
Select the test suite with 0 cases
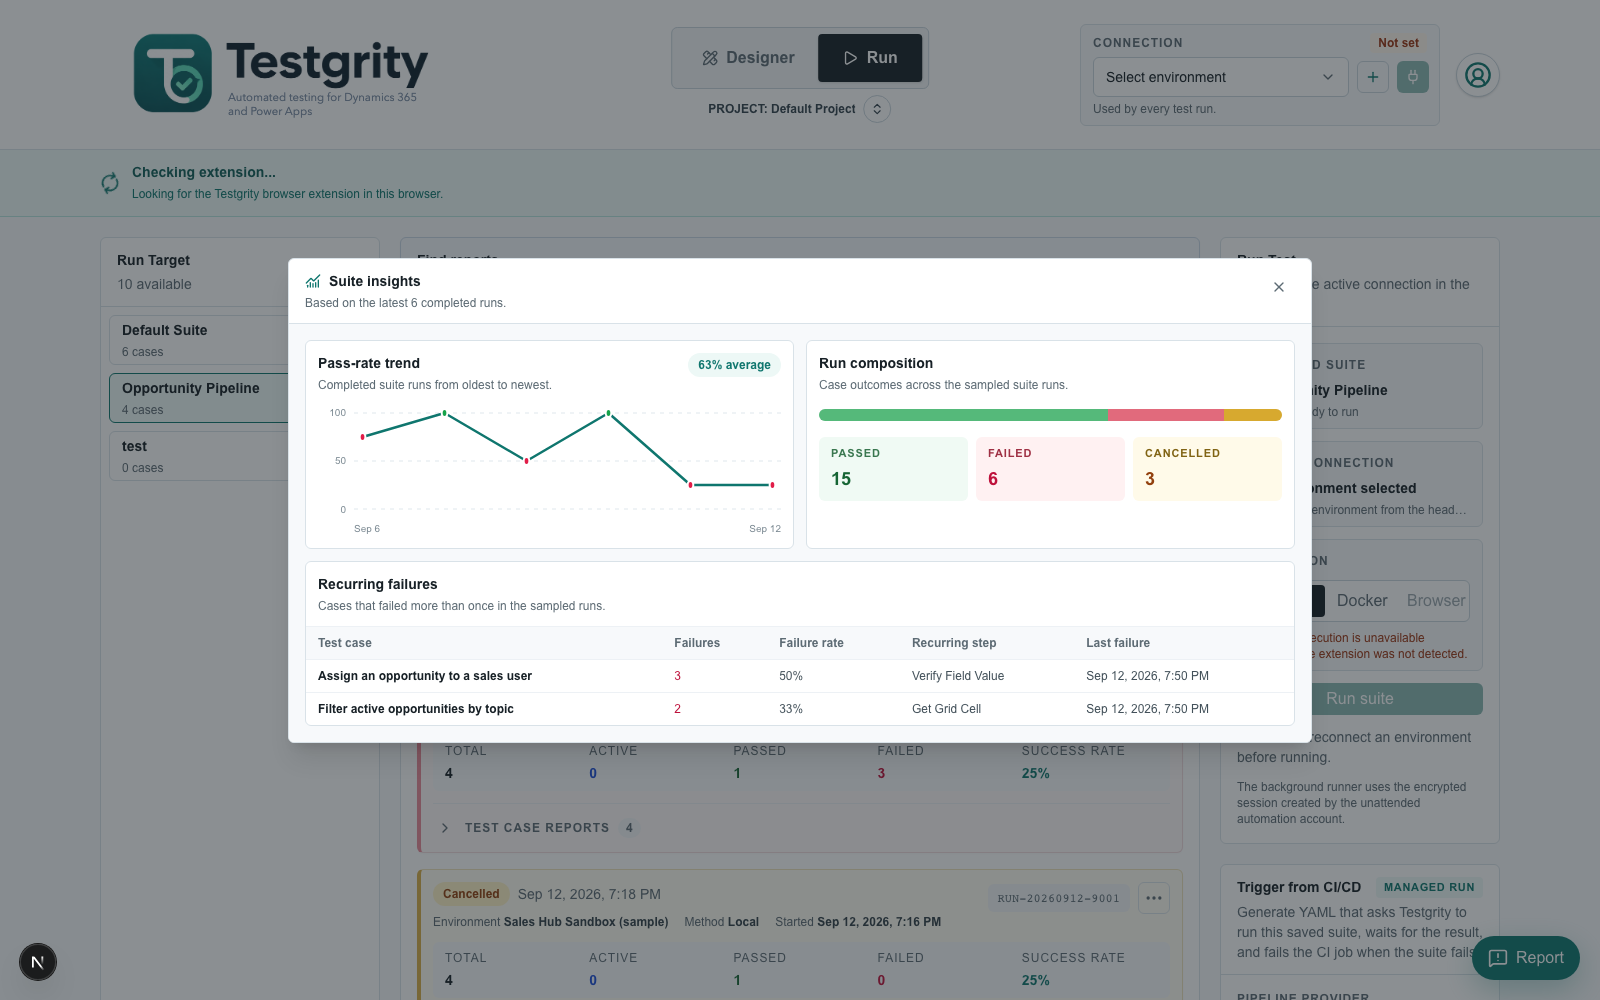[x=200, y=456]
